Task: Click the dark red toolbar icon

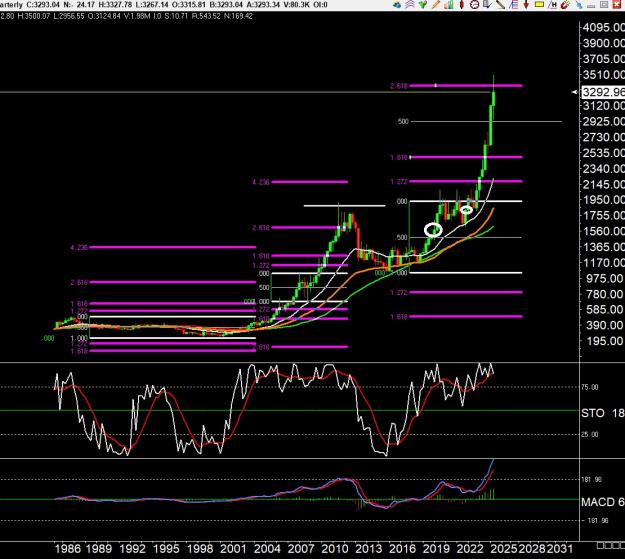Action: (565, 4)
